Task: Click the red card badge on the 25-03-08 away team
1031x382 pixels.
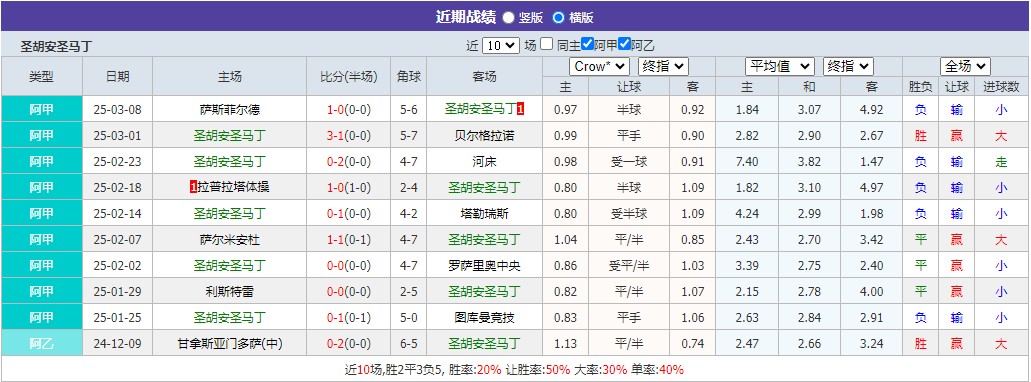Action: (520, 110)
